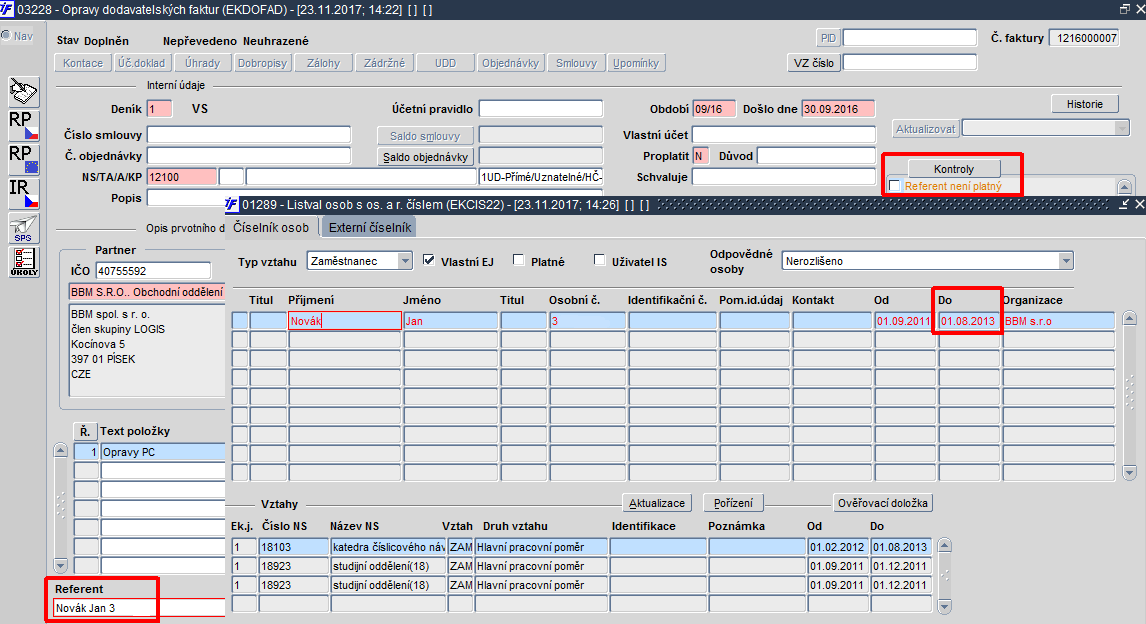Click the eraser icon in left sidebar
The width and height of the screenshot is (1146, 624).
pos(23,92)
